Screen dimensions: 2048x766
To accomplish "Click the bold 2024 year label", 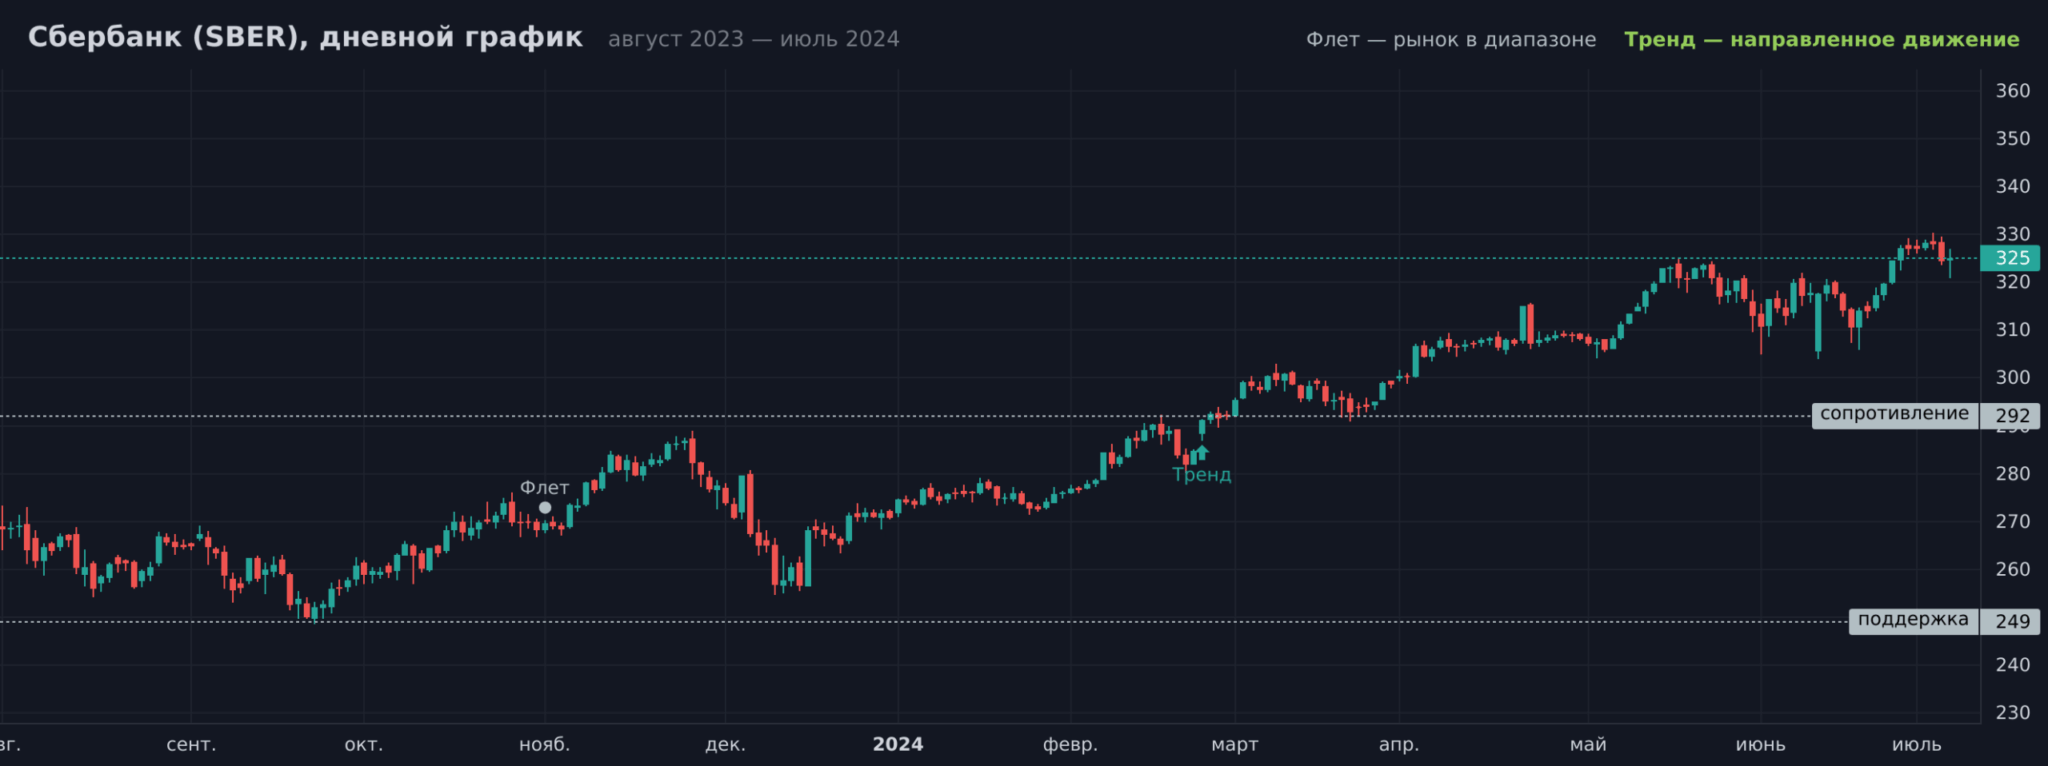I will (898, 745).
